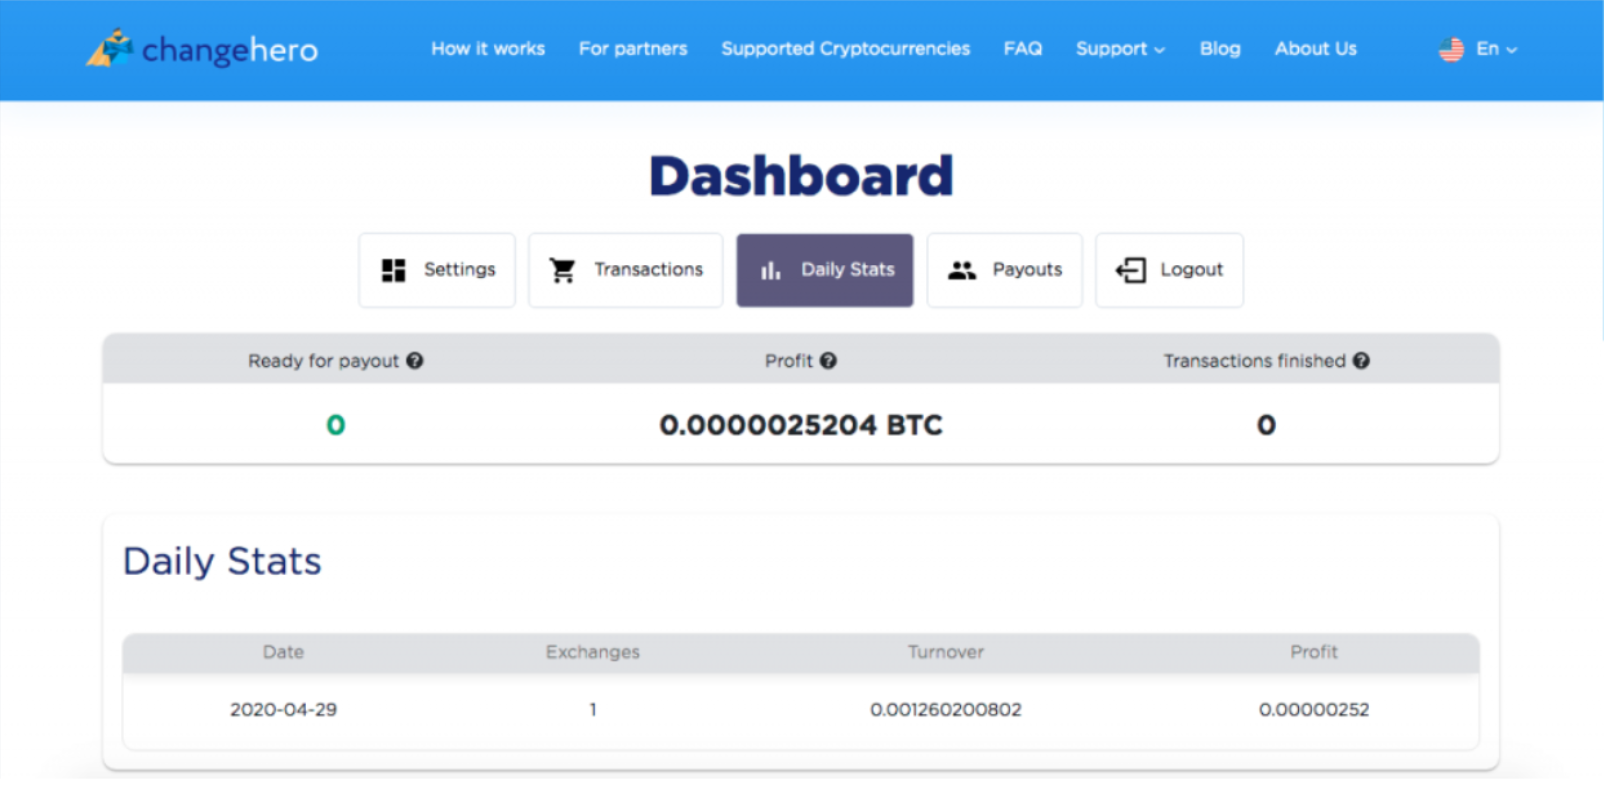The image size is (1604, 794).
Task: Click help icon beside Transactions finished
Action: [1361, 361]
